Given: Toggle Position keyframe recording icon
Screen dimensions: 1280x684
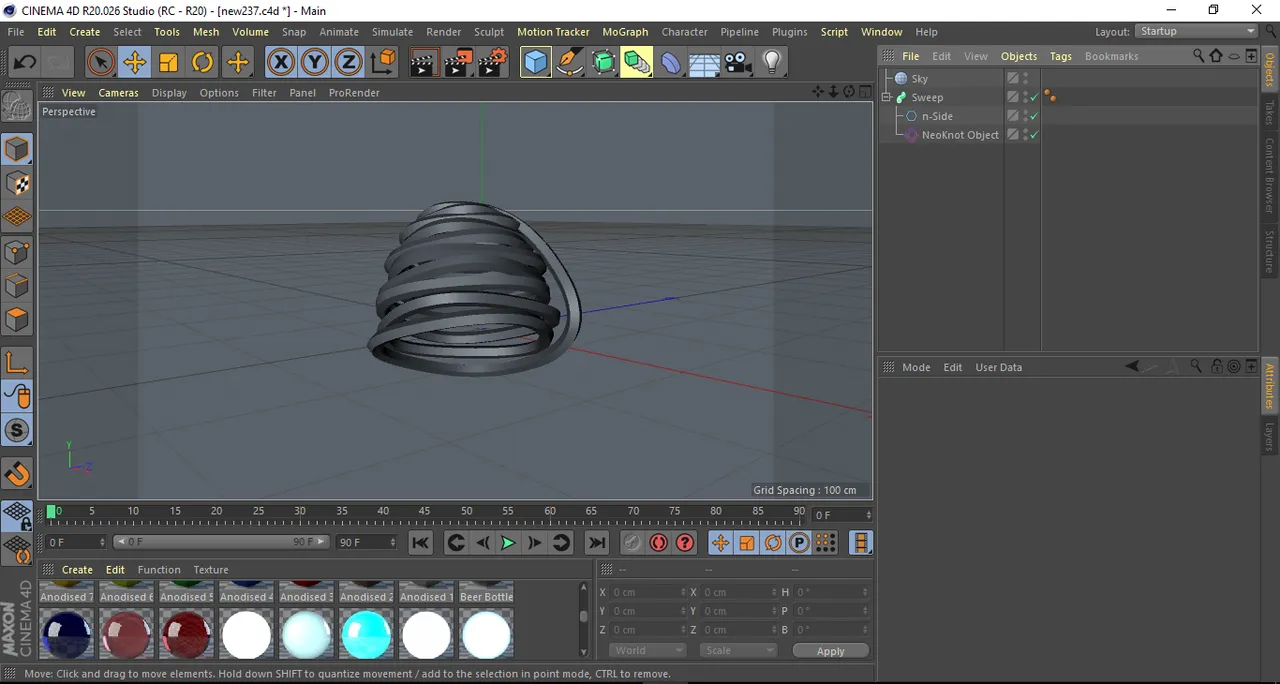Looking at the screenshot, I should [720, 543].
